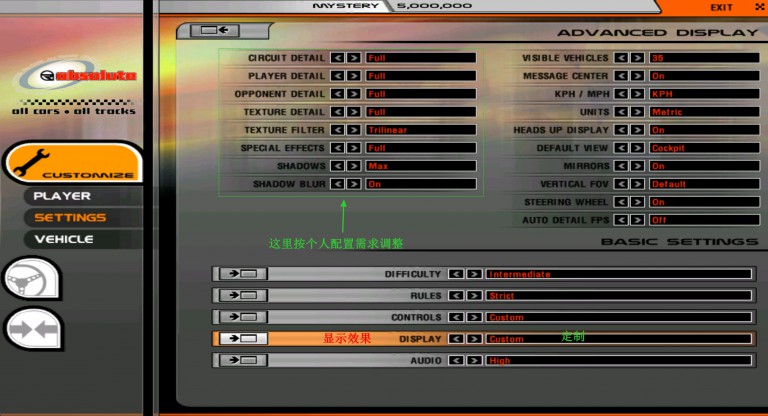
Task: Lower Player Detail using left arrow
Action: pos(337,76)
